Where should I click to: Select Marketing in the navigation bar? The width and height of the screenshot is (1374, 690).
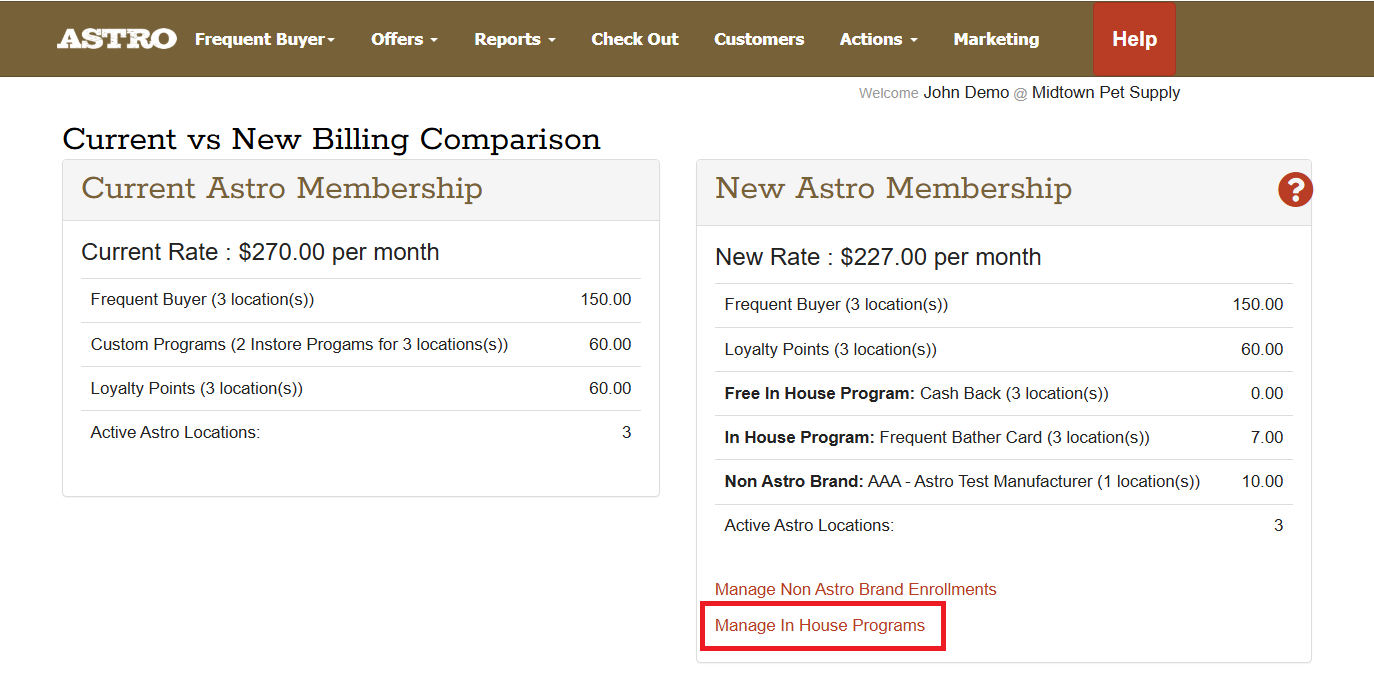click(x=995, y=39)
